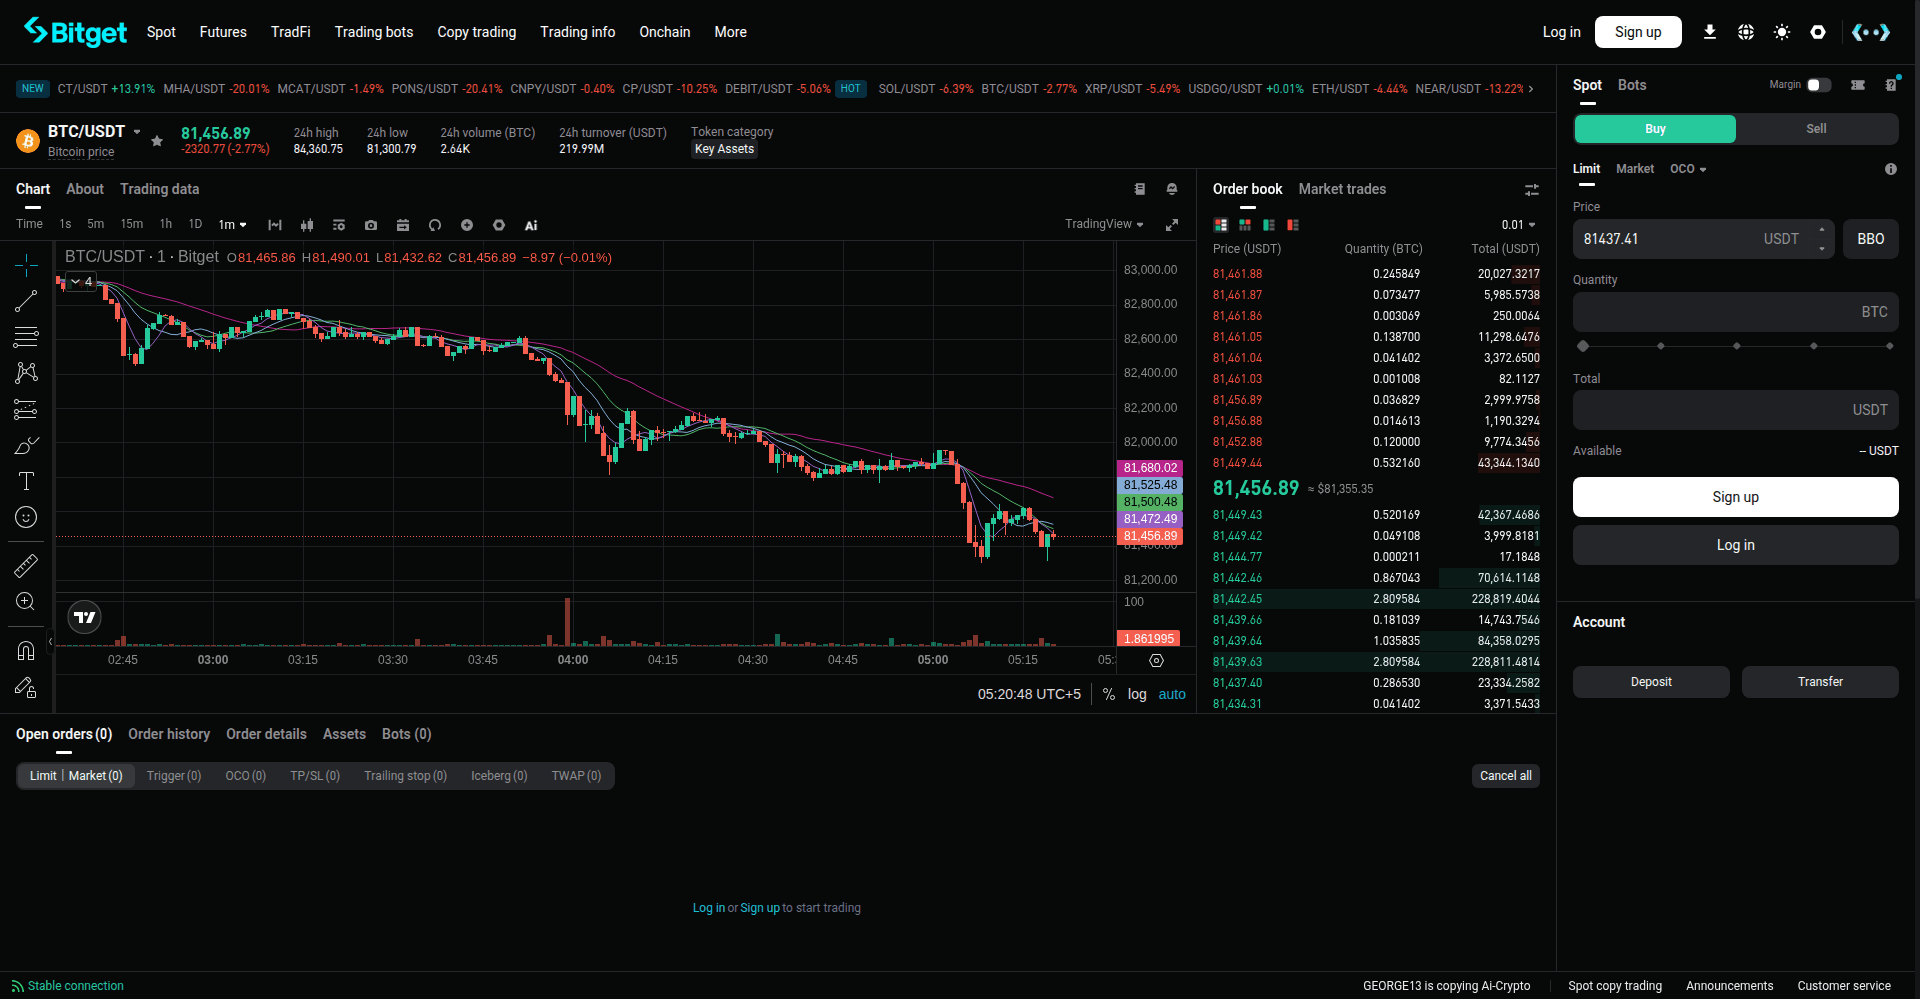Open the emoji sticker tool
The image size is (1920, 999).
[26, 517]
